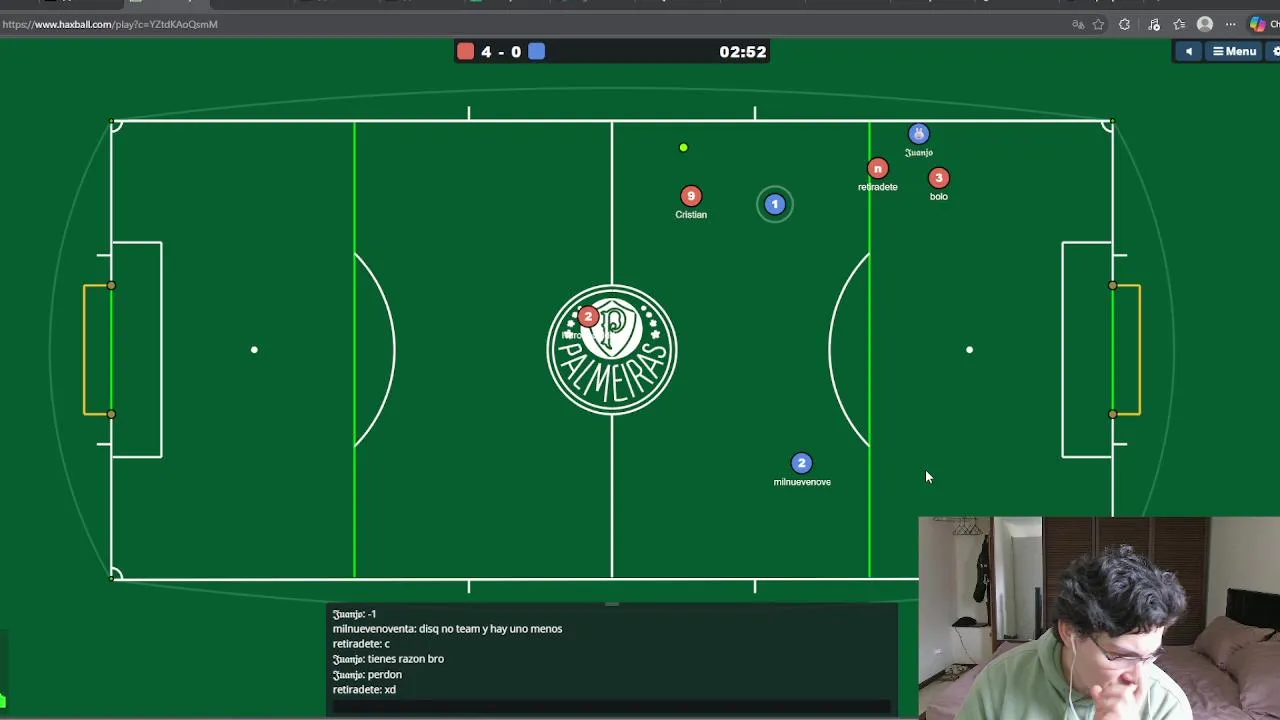Open the Copilot icon in toolbar

(x=1258, y=25)
